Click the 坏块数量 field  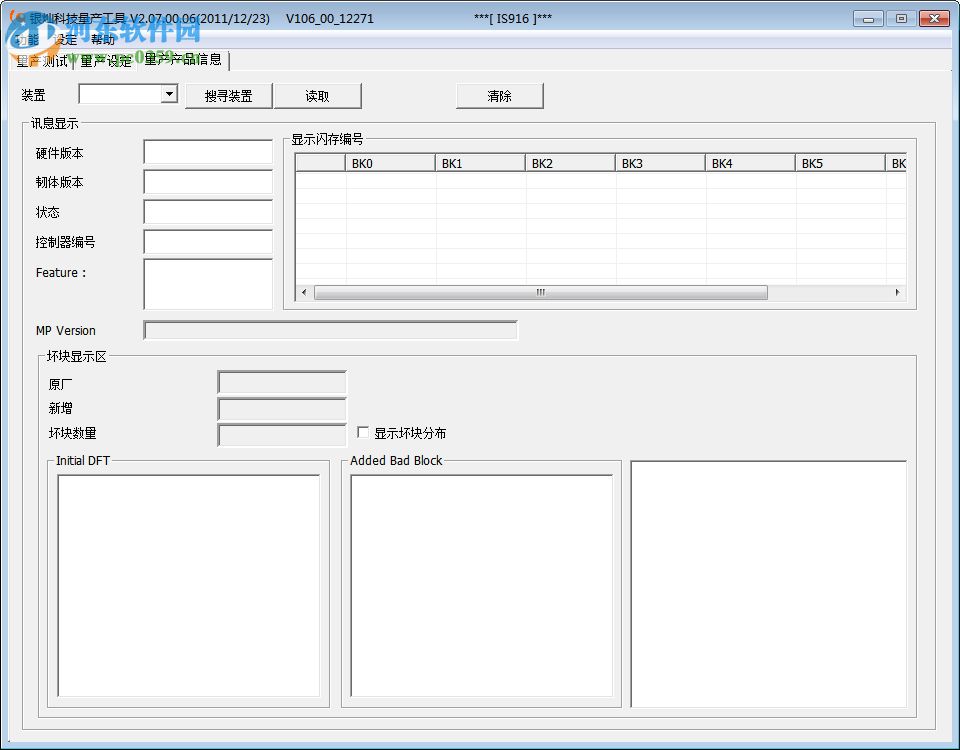click(x=282, y=435)
